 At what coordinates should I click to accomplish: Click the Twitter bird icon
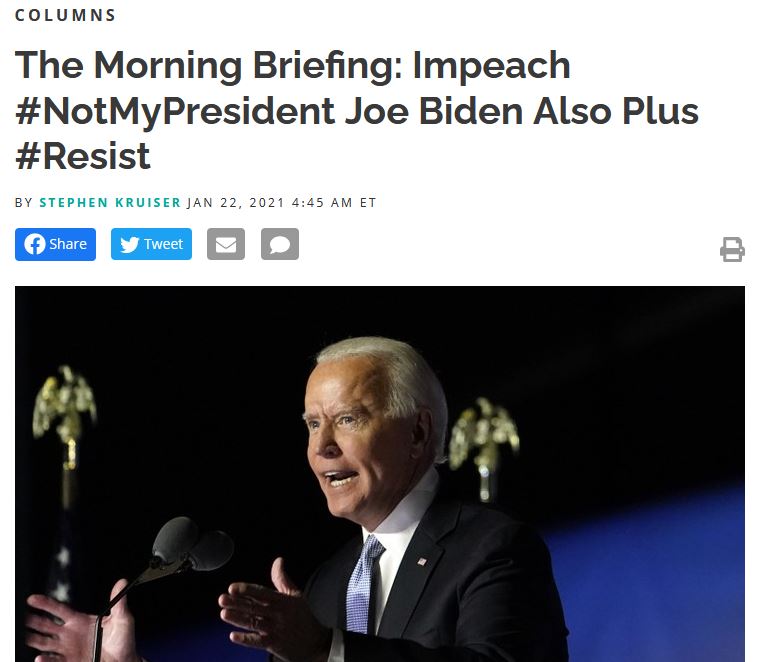click(129, 244)
